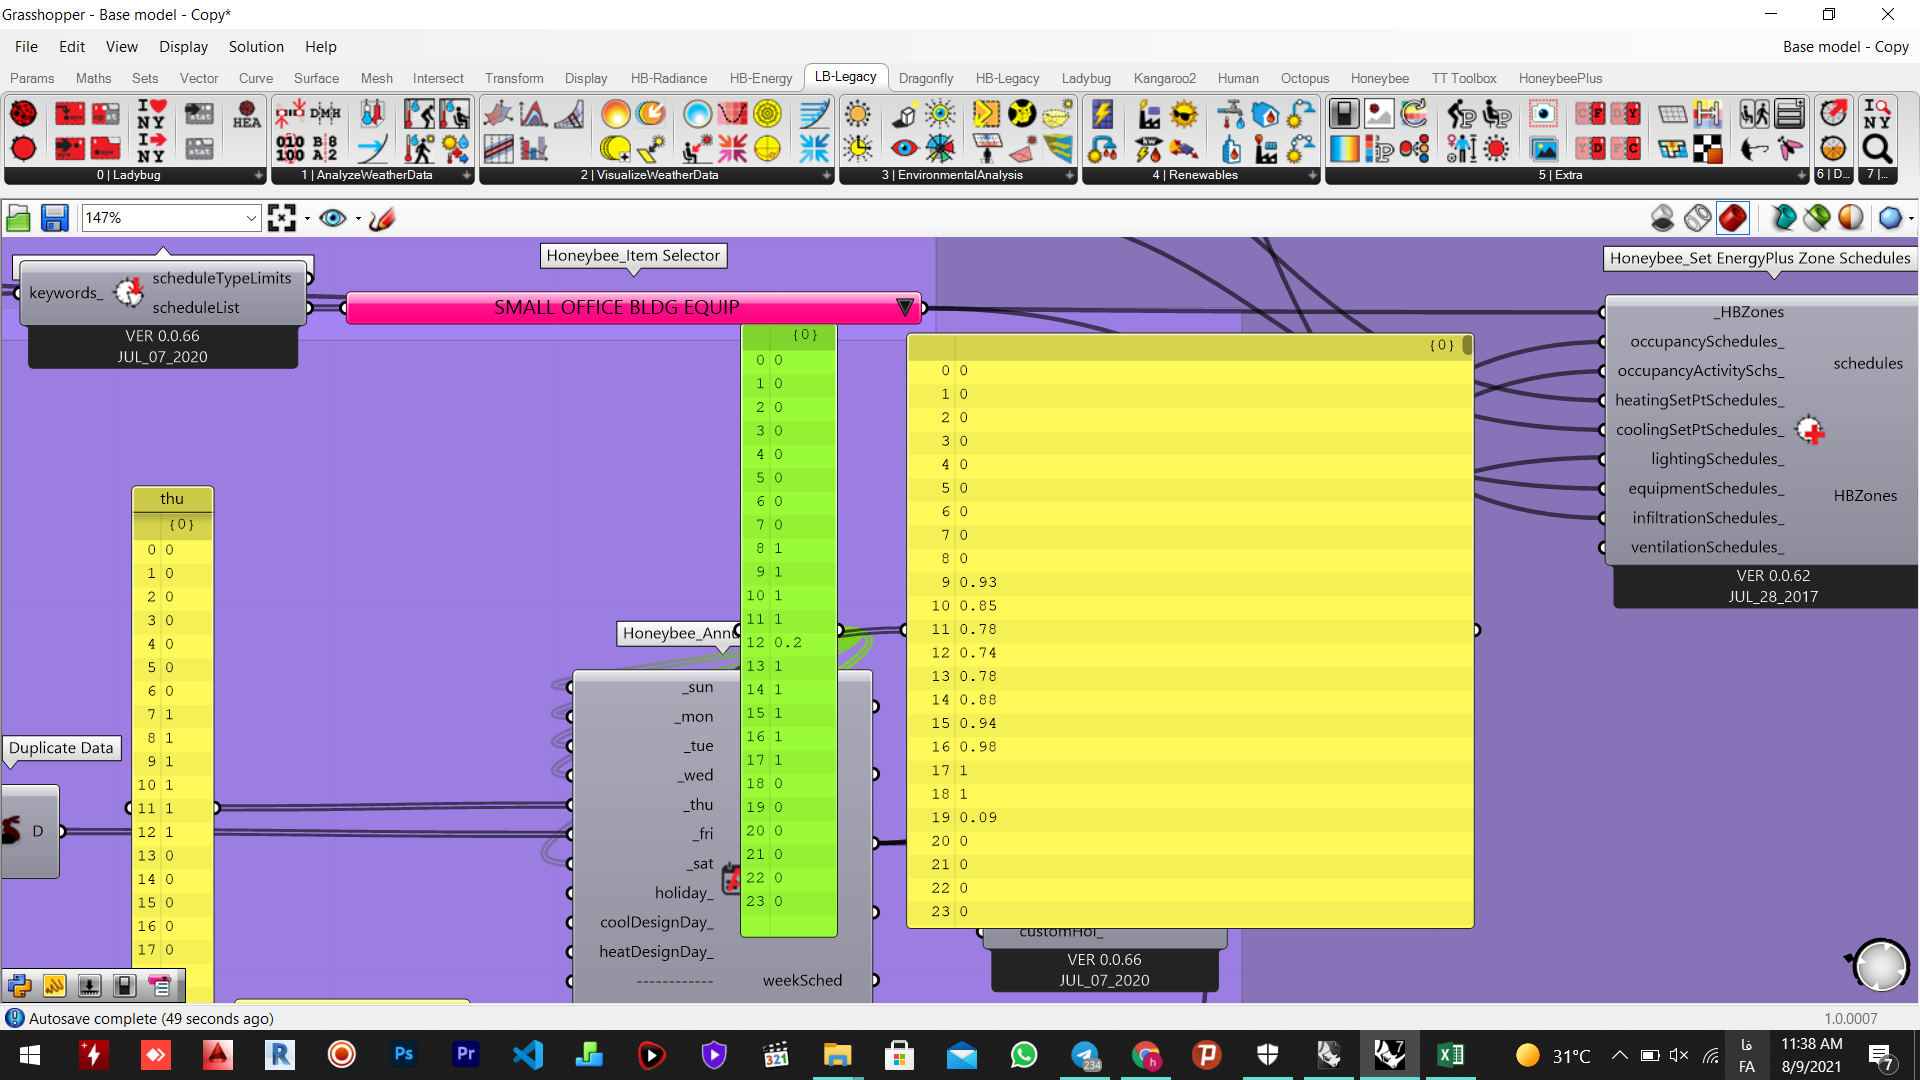Select the sun with sunglasses icon

tap(1184, 114)
